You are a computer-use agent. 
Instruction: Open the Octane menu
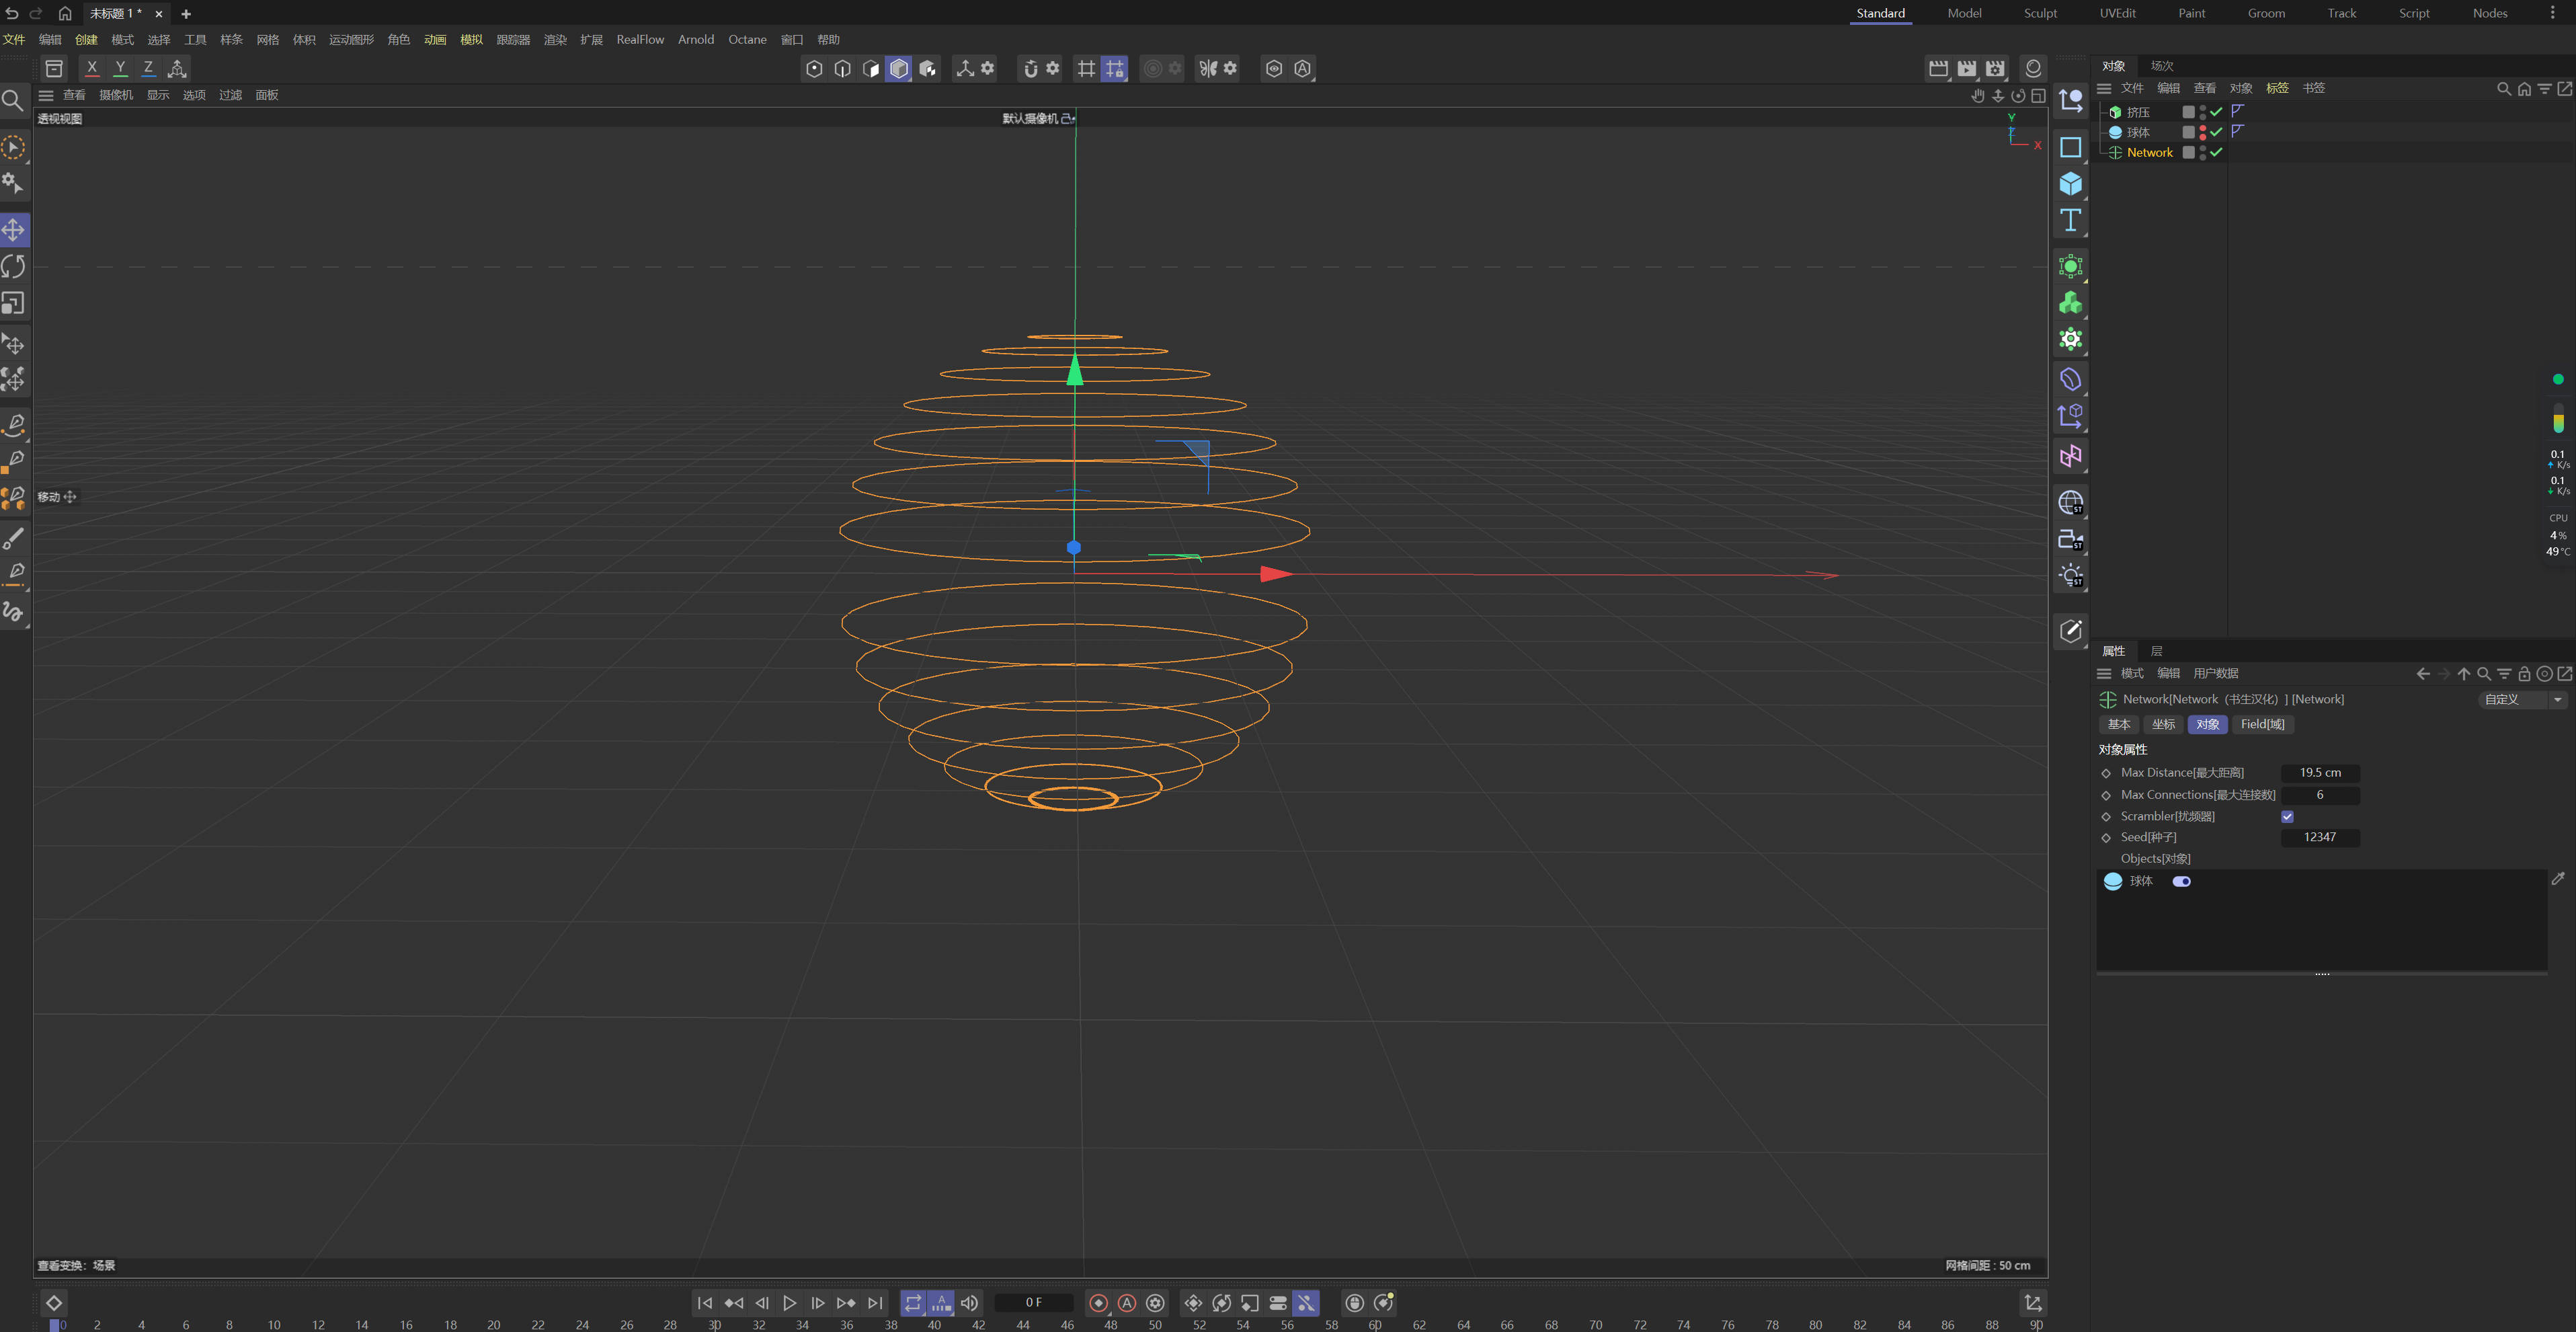click(747, 39)
